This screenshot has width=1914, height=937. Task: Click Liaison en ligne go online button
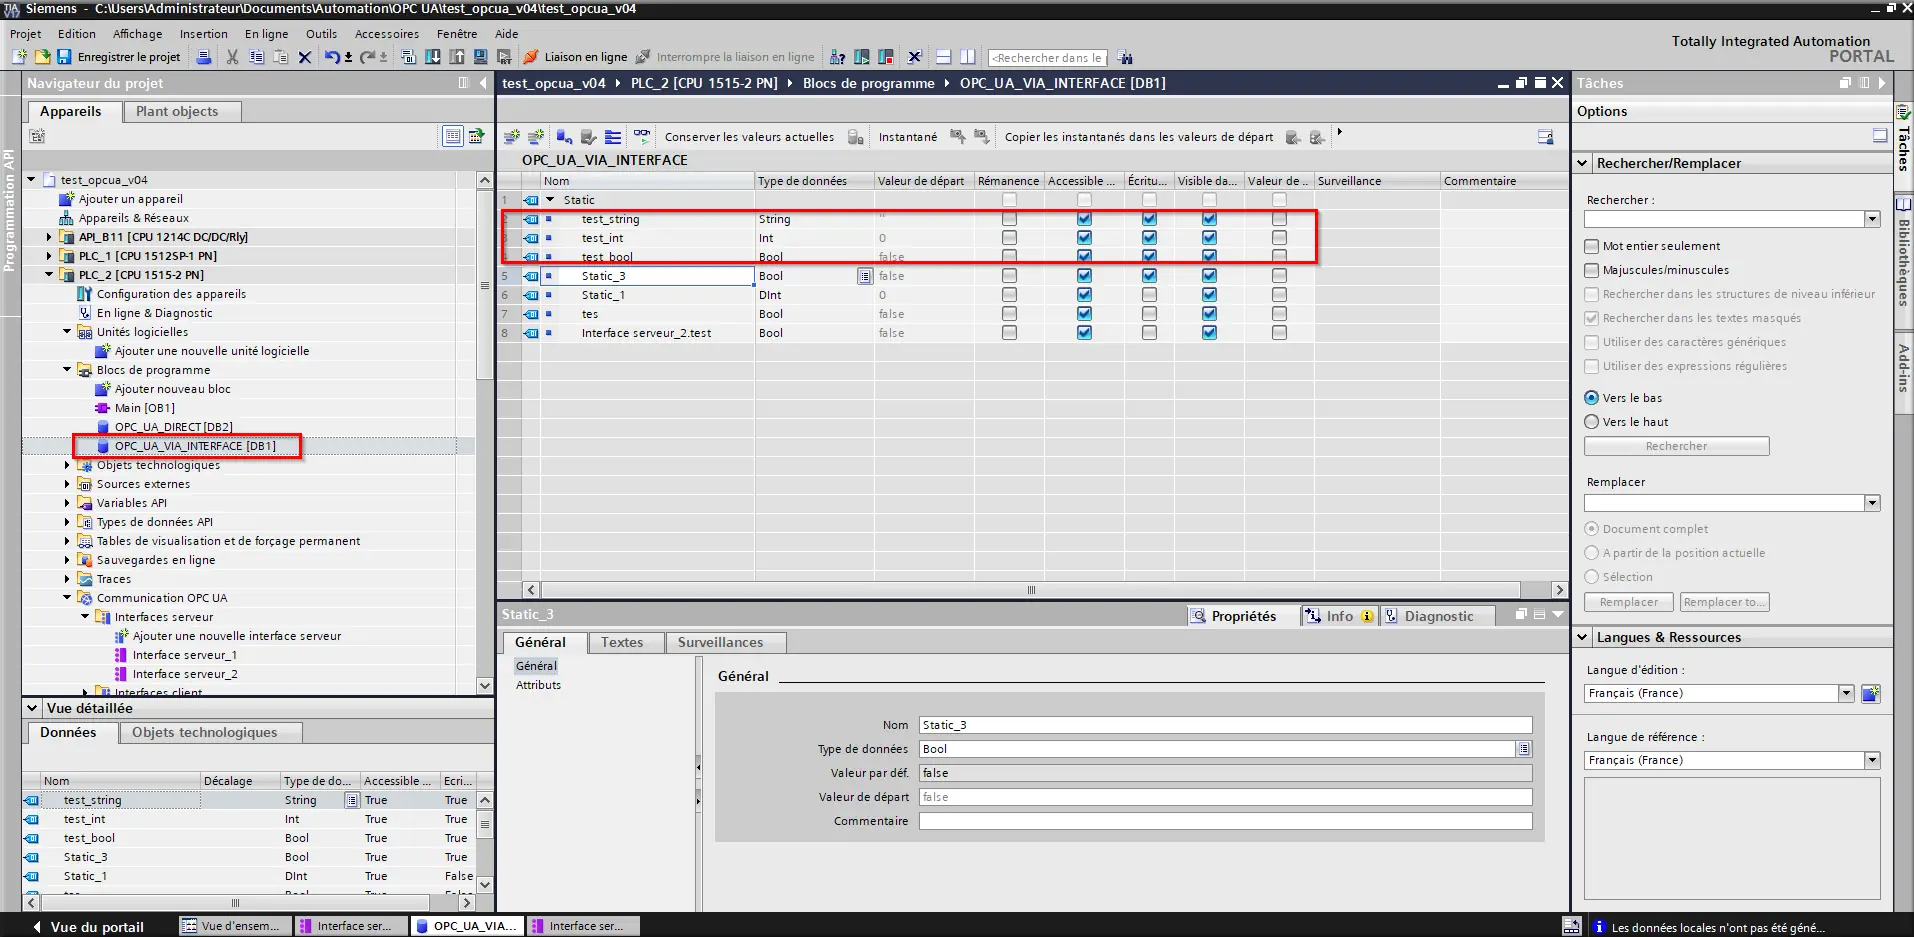(576, 57)
